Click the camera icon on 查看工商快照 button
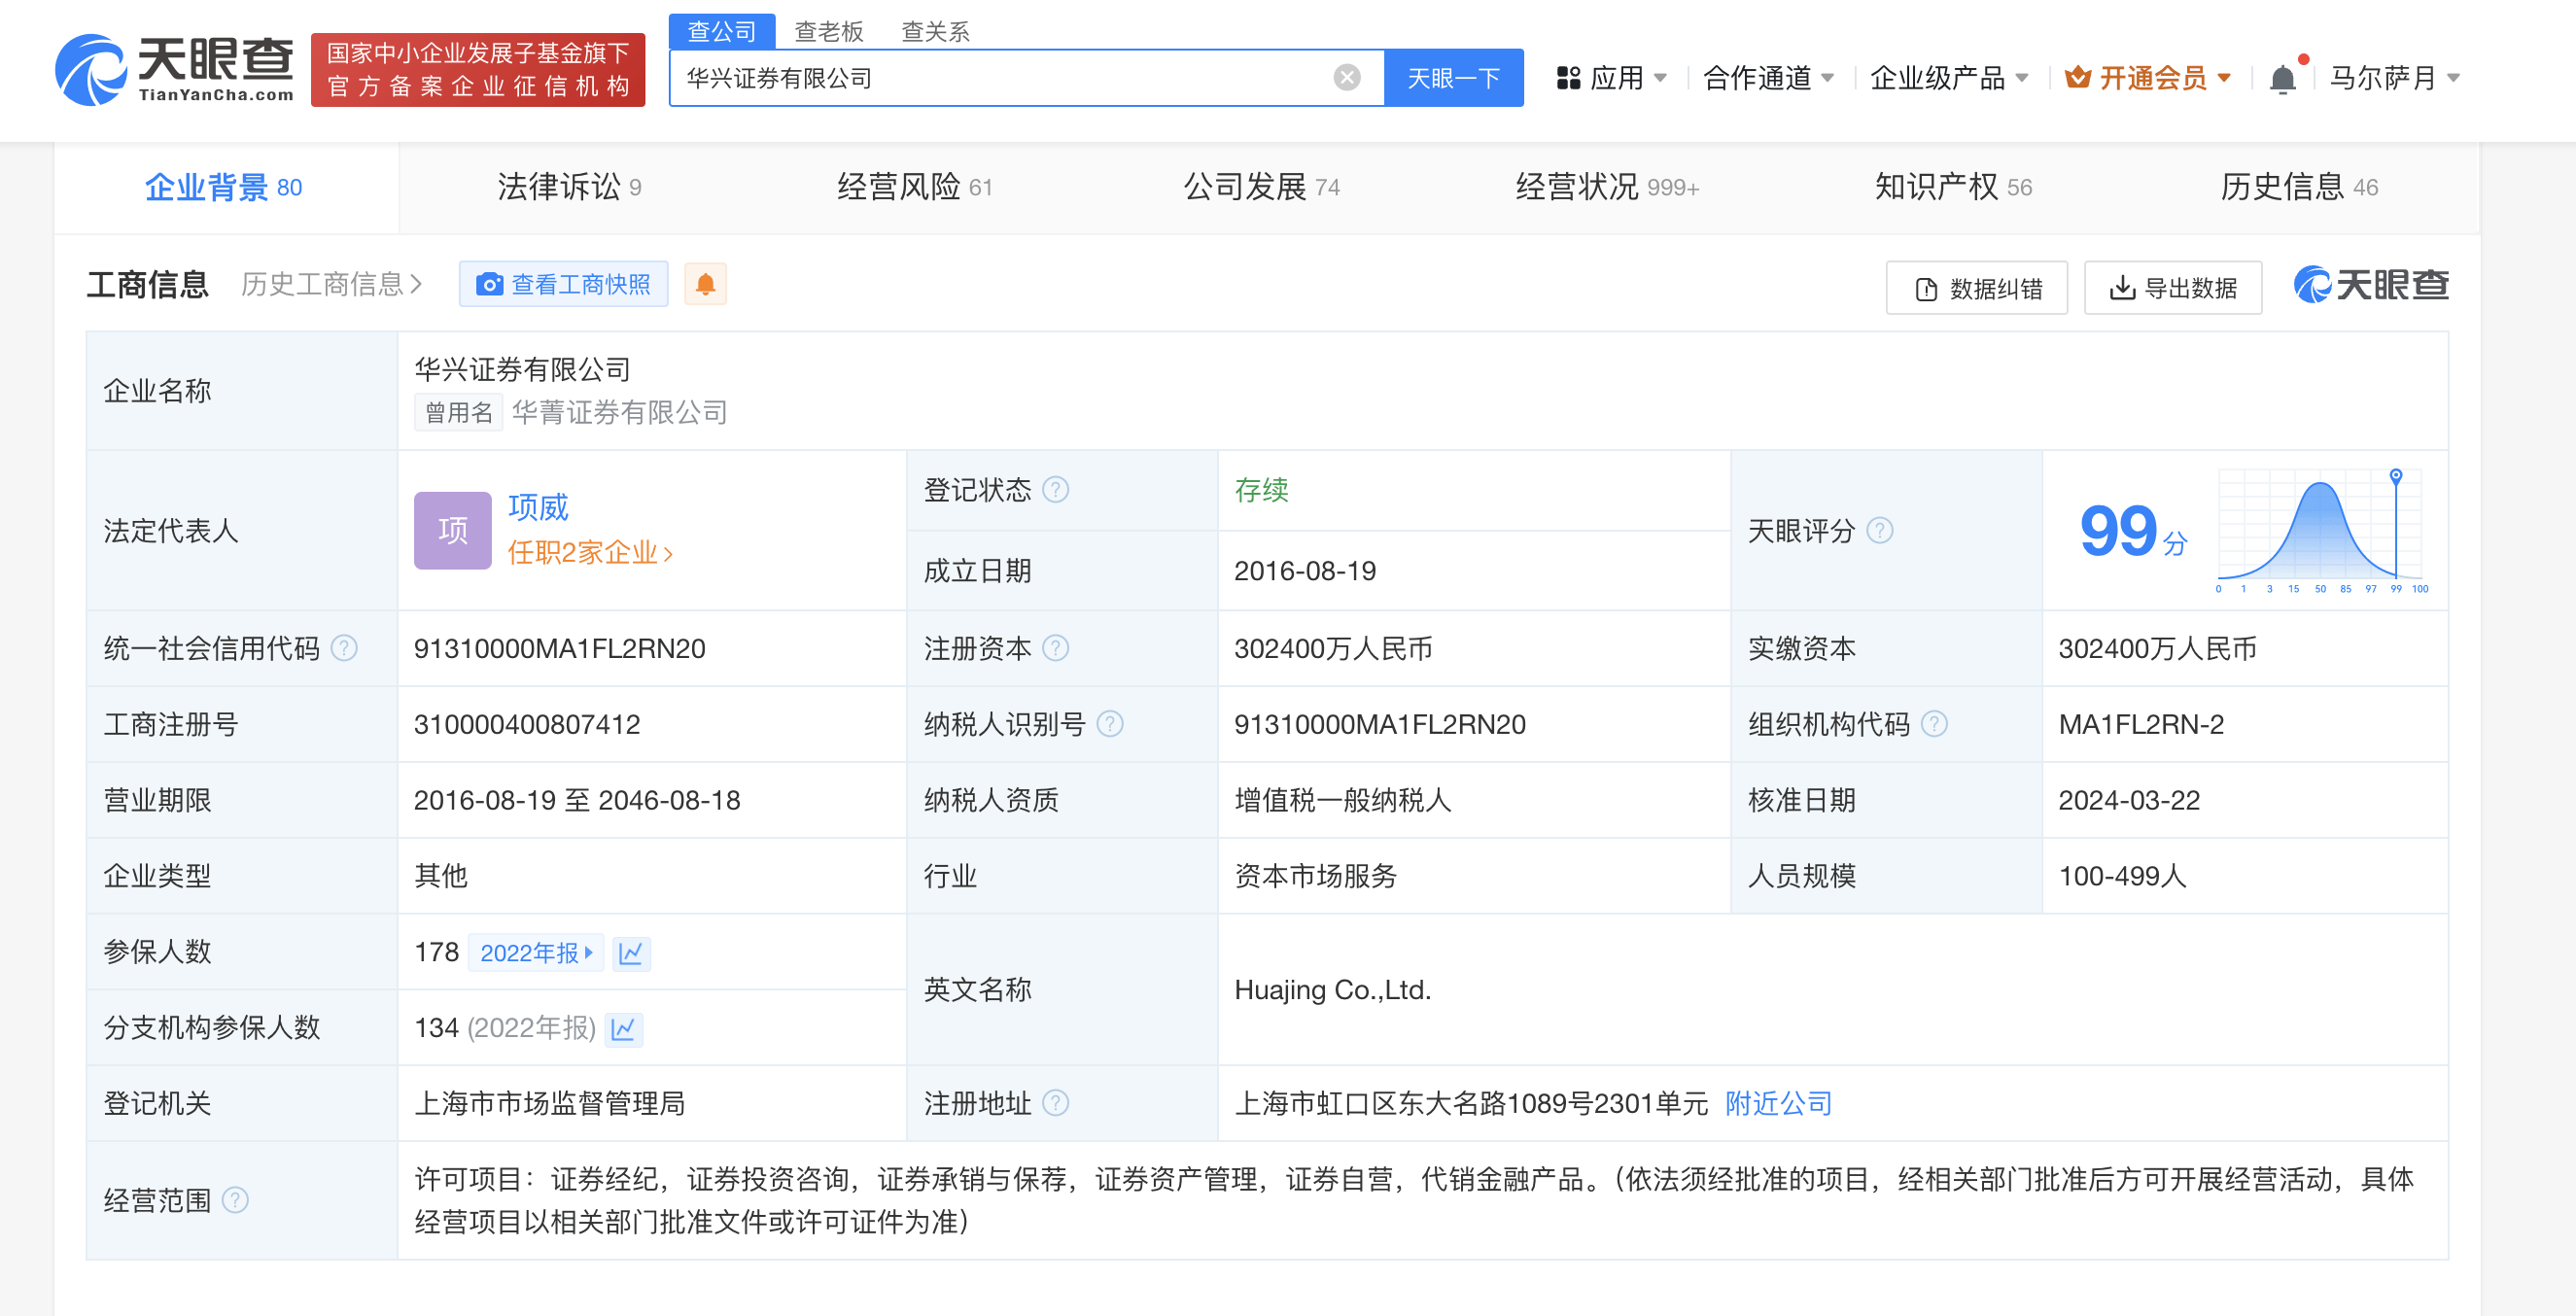 point(489,284)
